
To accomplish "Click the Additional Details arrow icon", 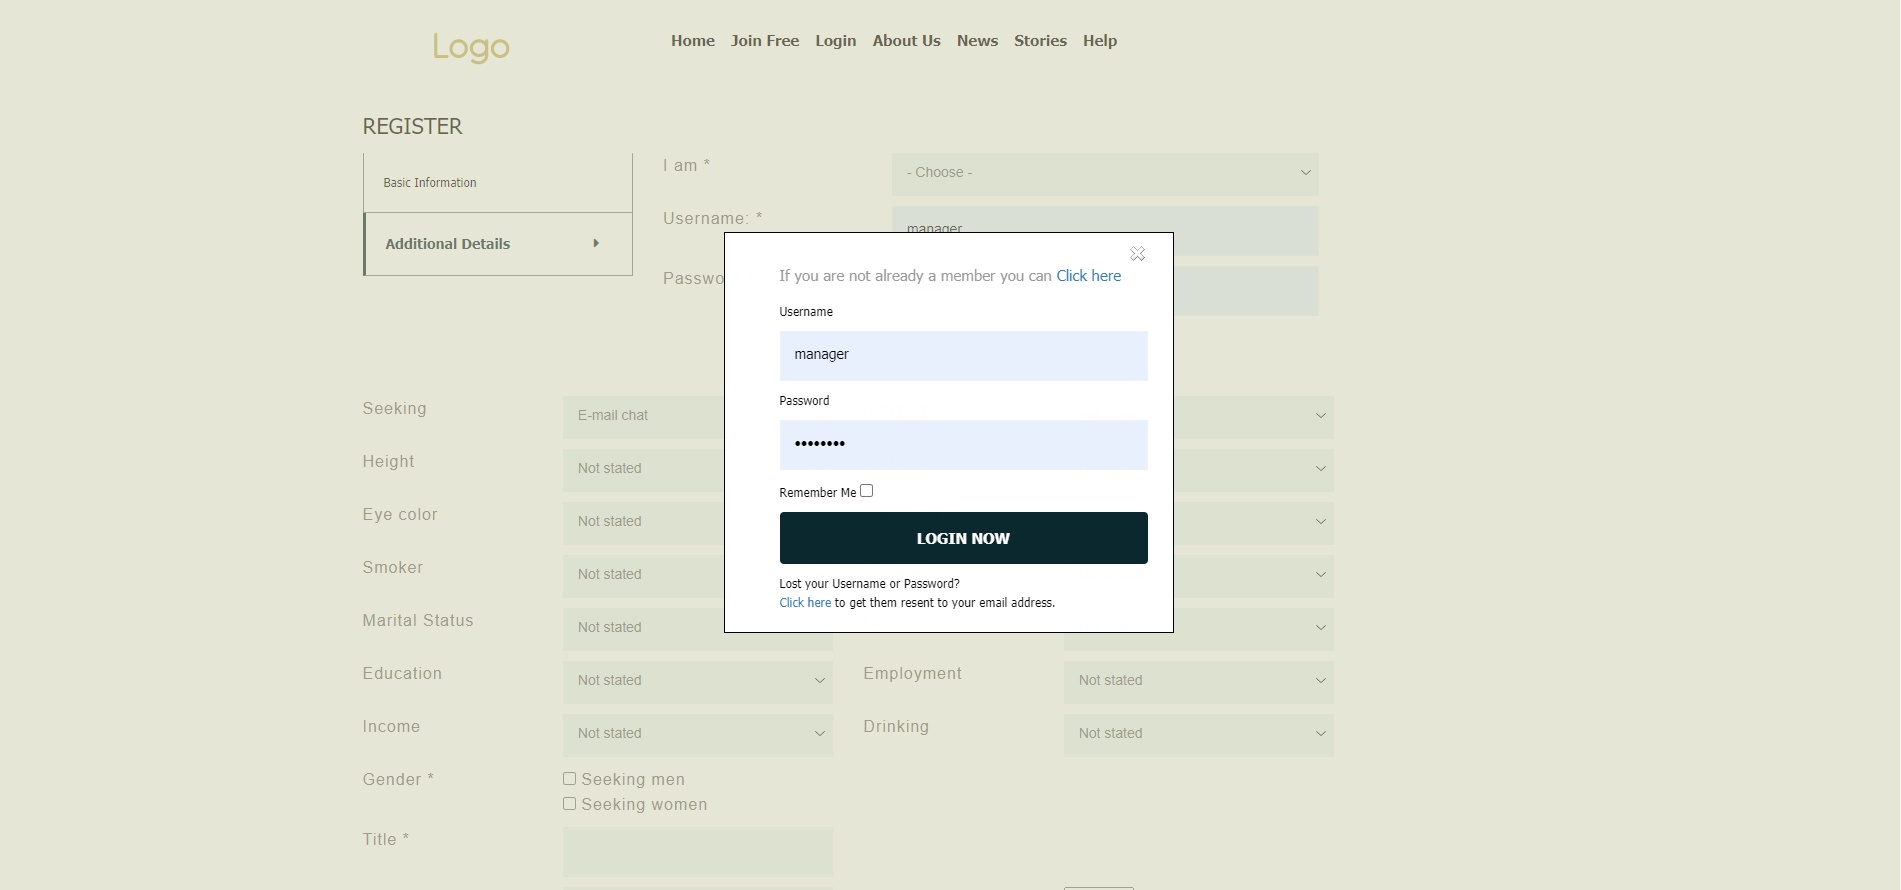I will 596,243.
